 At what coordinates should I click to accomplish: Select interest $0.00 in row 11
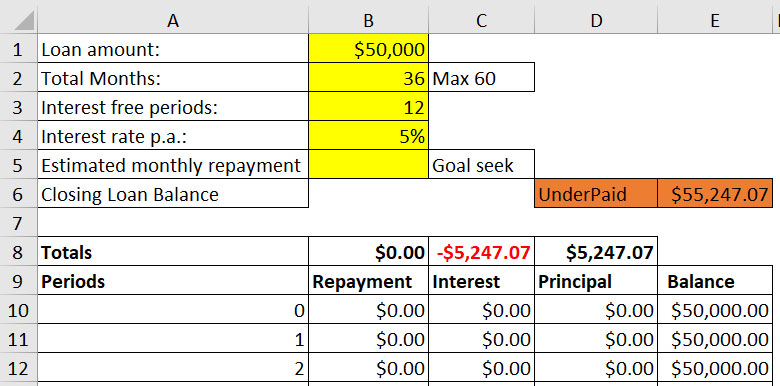(x=481, y=338)
